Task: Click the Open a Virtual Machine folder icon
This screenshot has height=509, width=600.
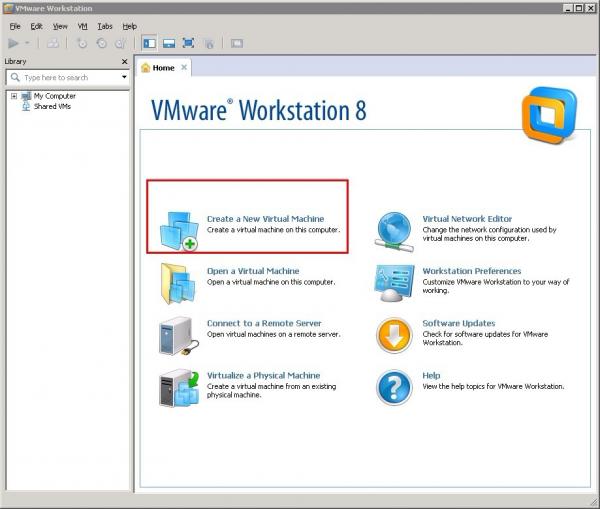Action: [x=178, y=284]
